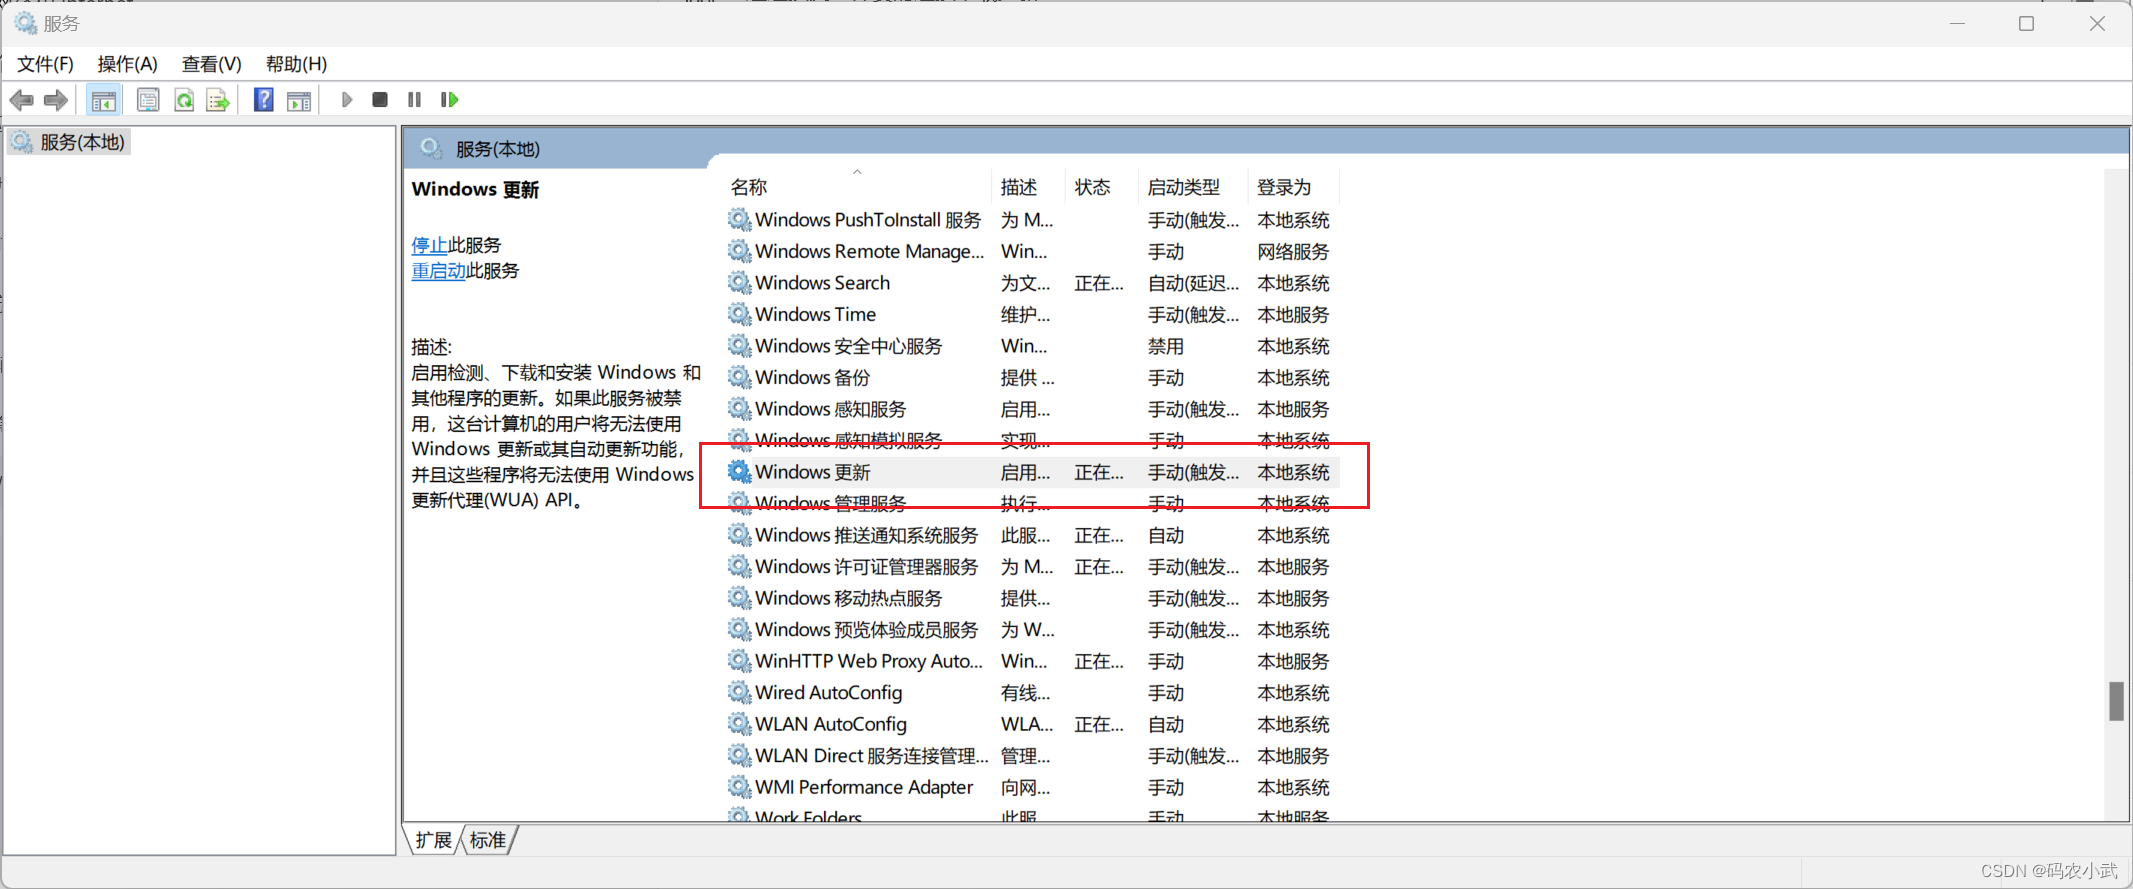
Task: Click the Wired AutoConfig service name
Action: (x=828, y=692)
